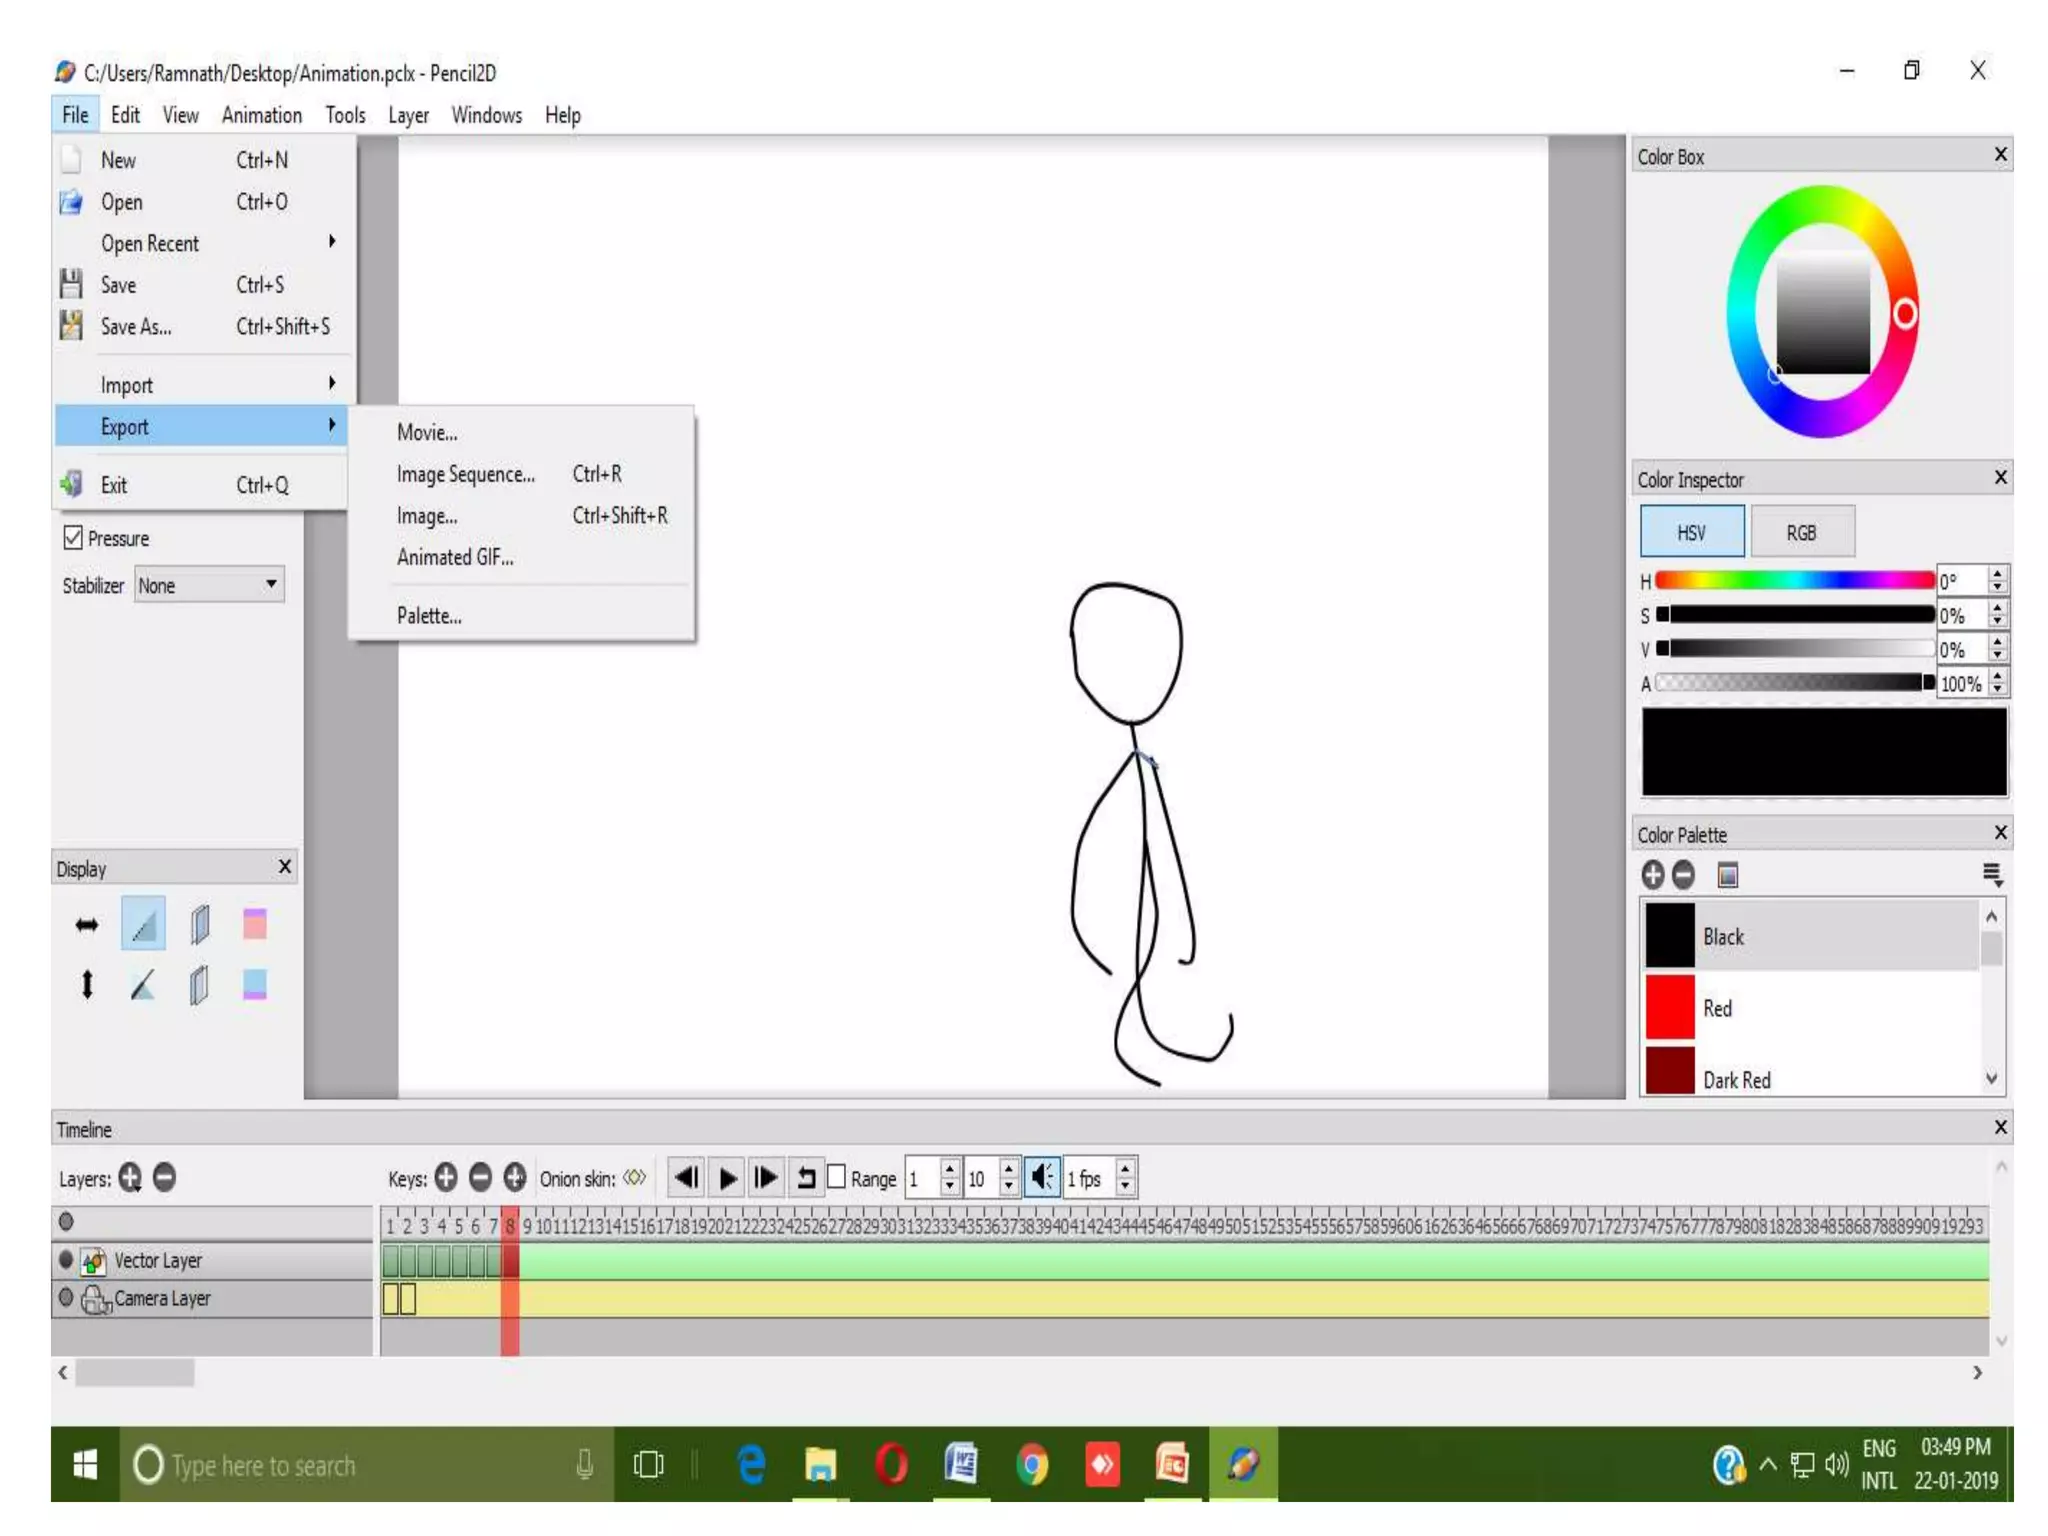Click the Export submenu item

[203, 427]
